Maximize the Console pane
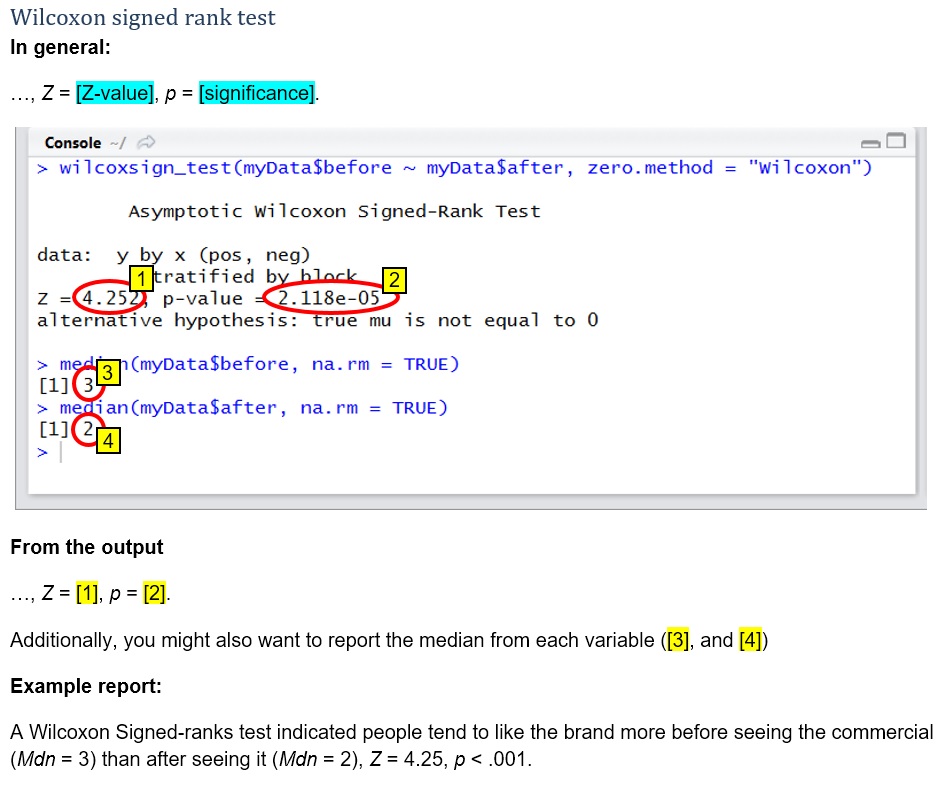949x785 pixels. [x=894, y=140]
